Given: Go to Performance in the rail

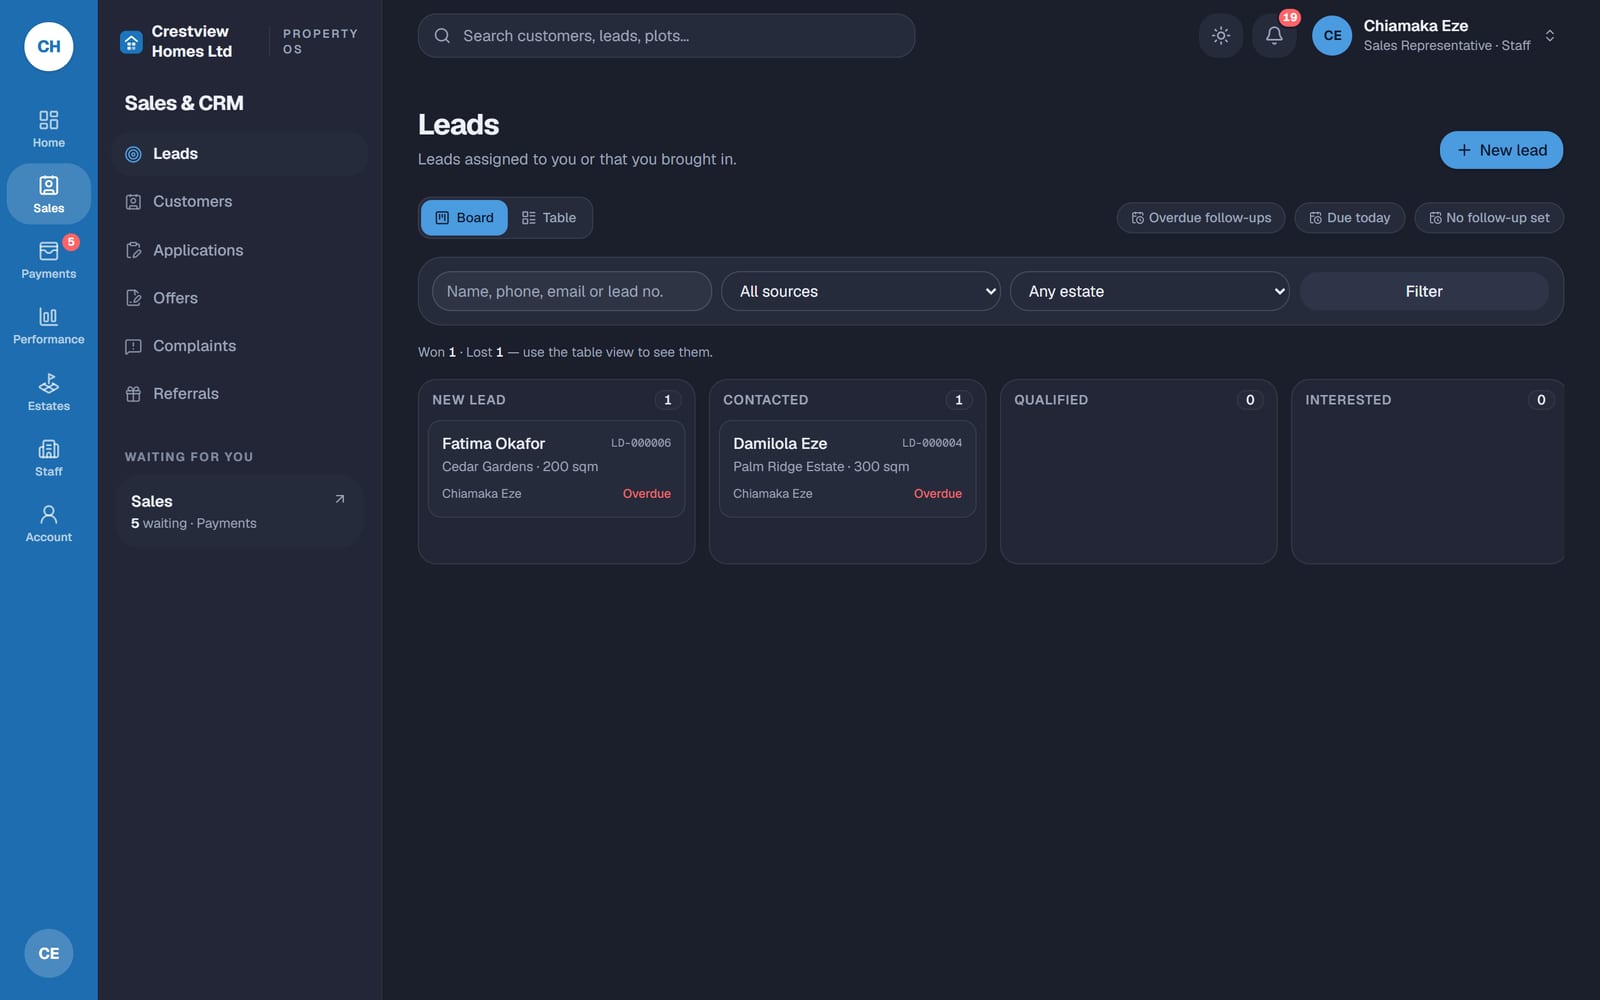Looking at the screenshot, I should (48, 326).
